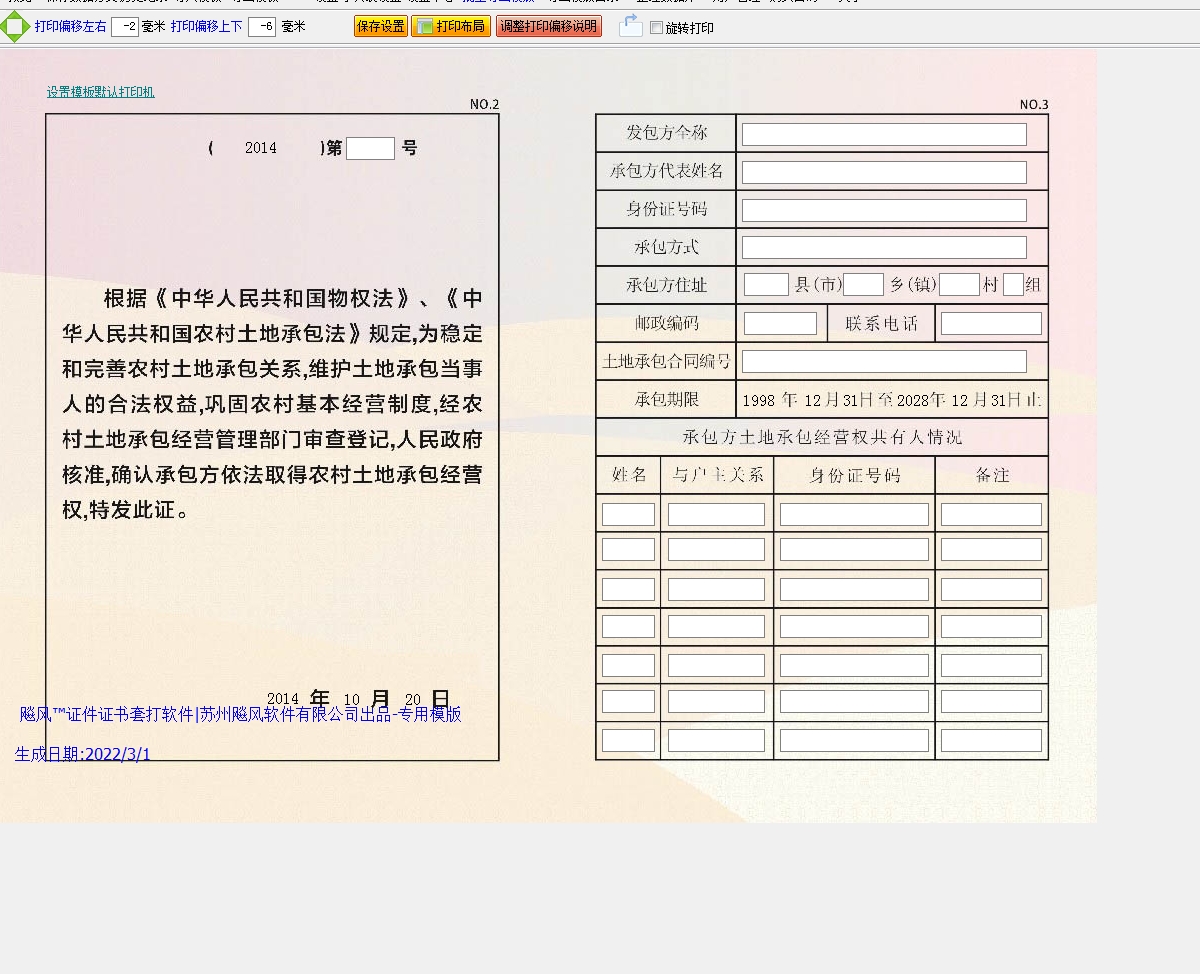Image resolution: width=1200 pixels, height=974 pixels.
Task: Click the 县(市) address input box
Action: coord(766,285)
